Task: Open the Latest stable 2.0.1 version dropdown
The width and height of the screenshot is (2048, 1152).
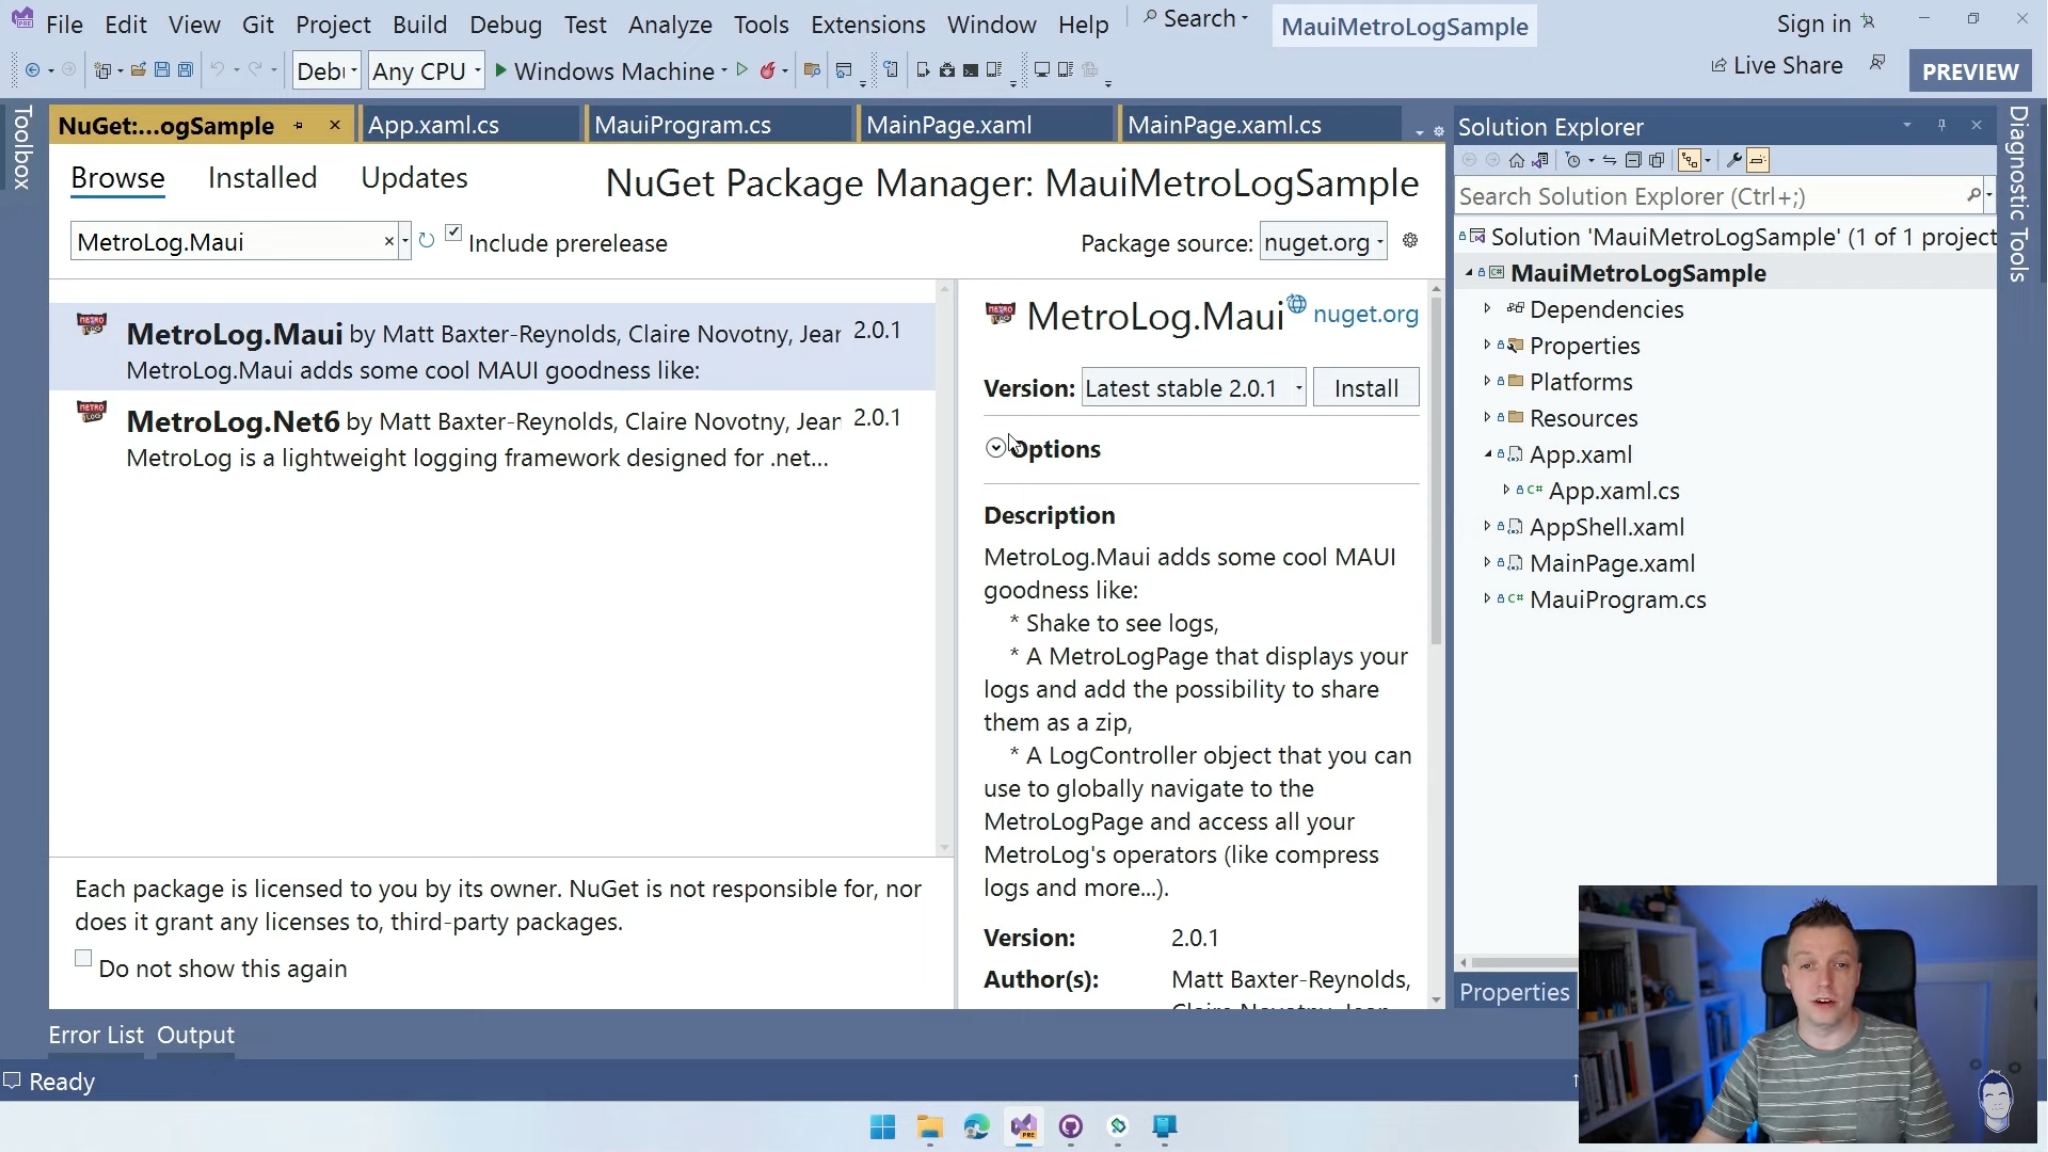Action: pyautogui.click(x=1194, y=388)
